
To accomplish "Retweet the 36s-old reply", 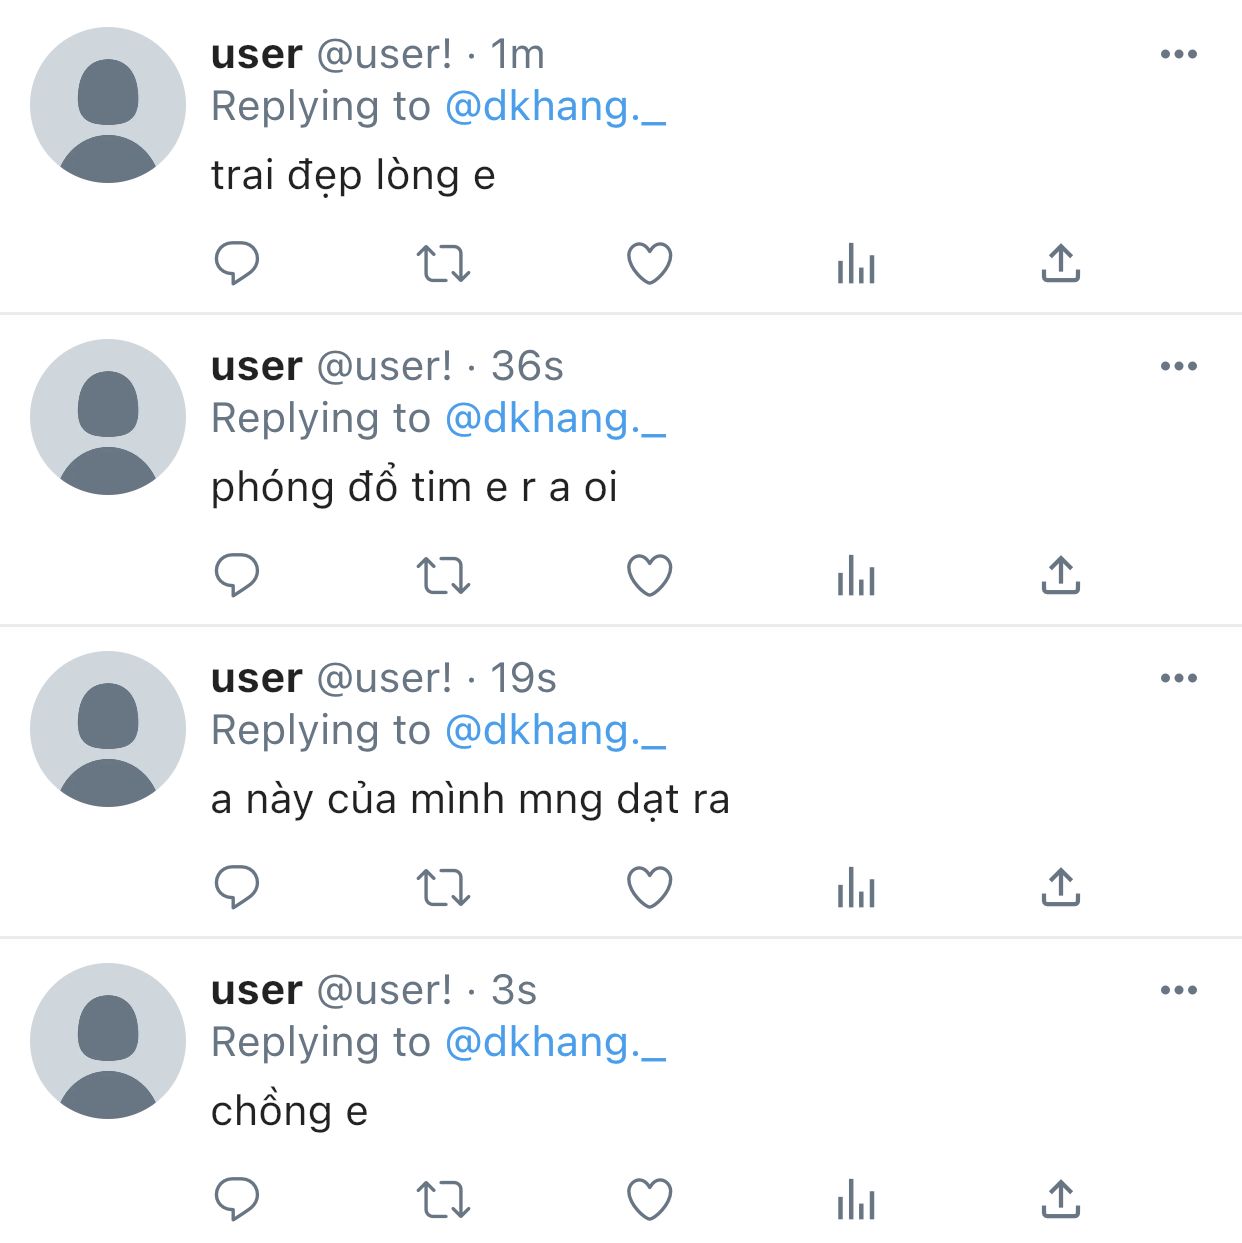I will pyautogui.click(x=443, y=576).
